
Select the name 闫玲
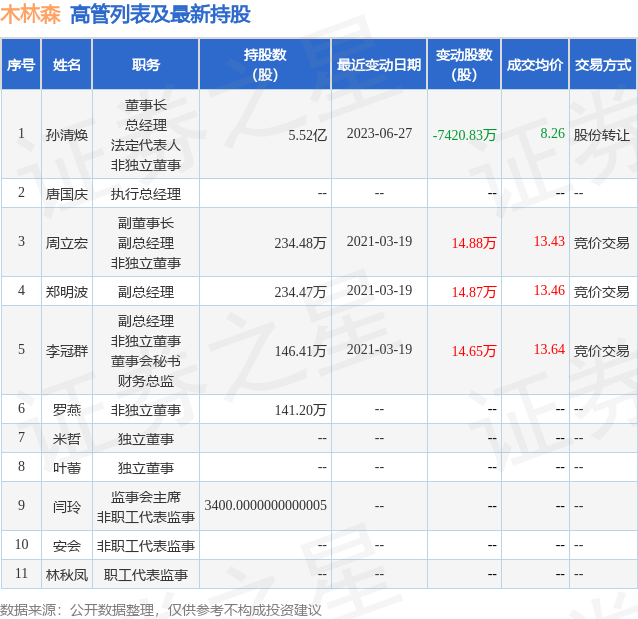click(x=67, y=507)
